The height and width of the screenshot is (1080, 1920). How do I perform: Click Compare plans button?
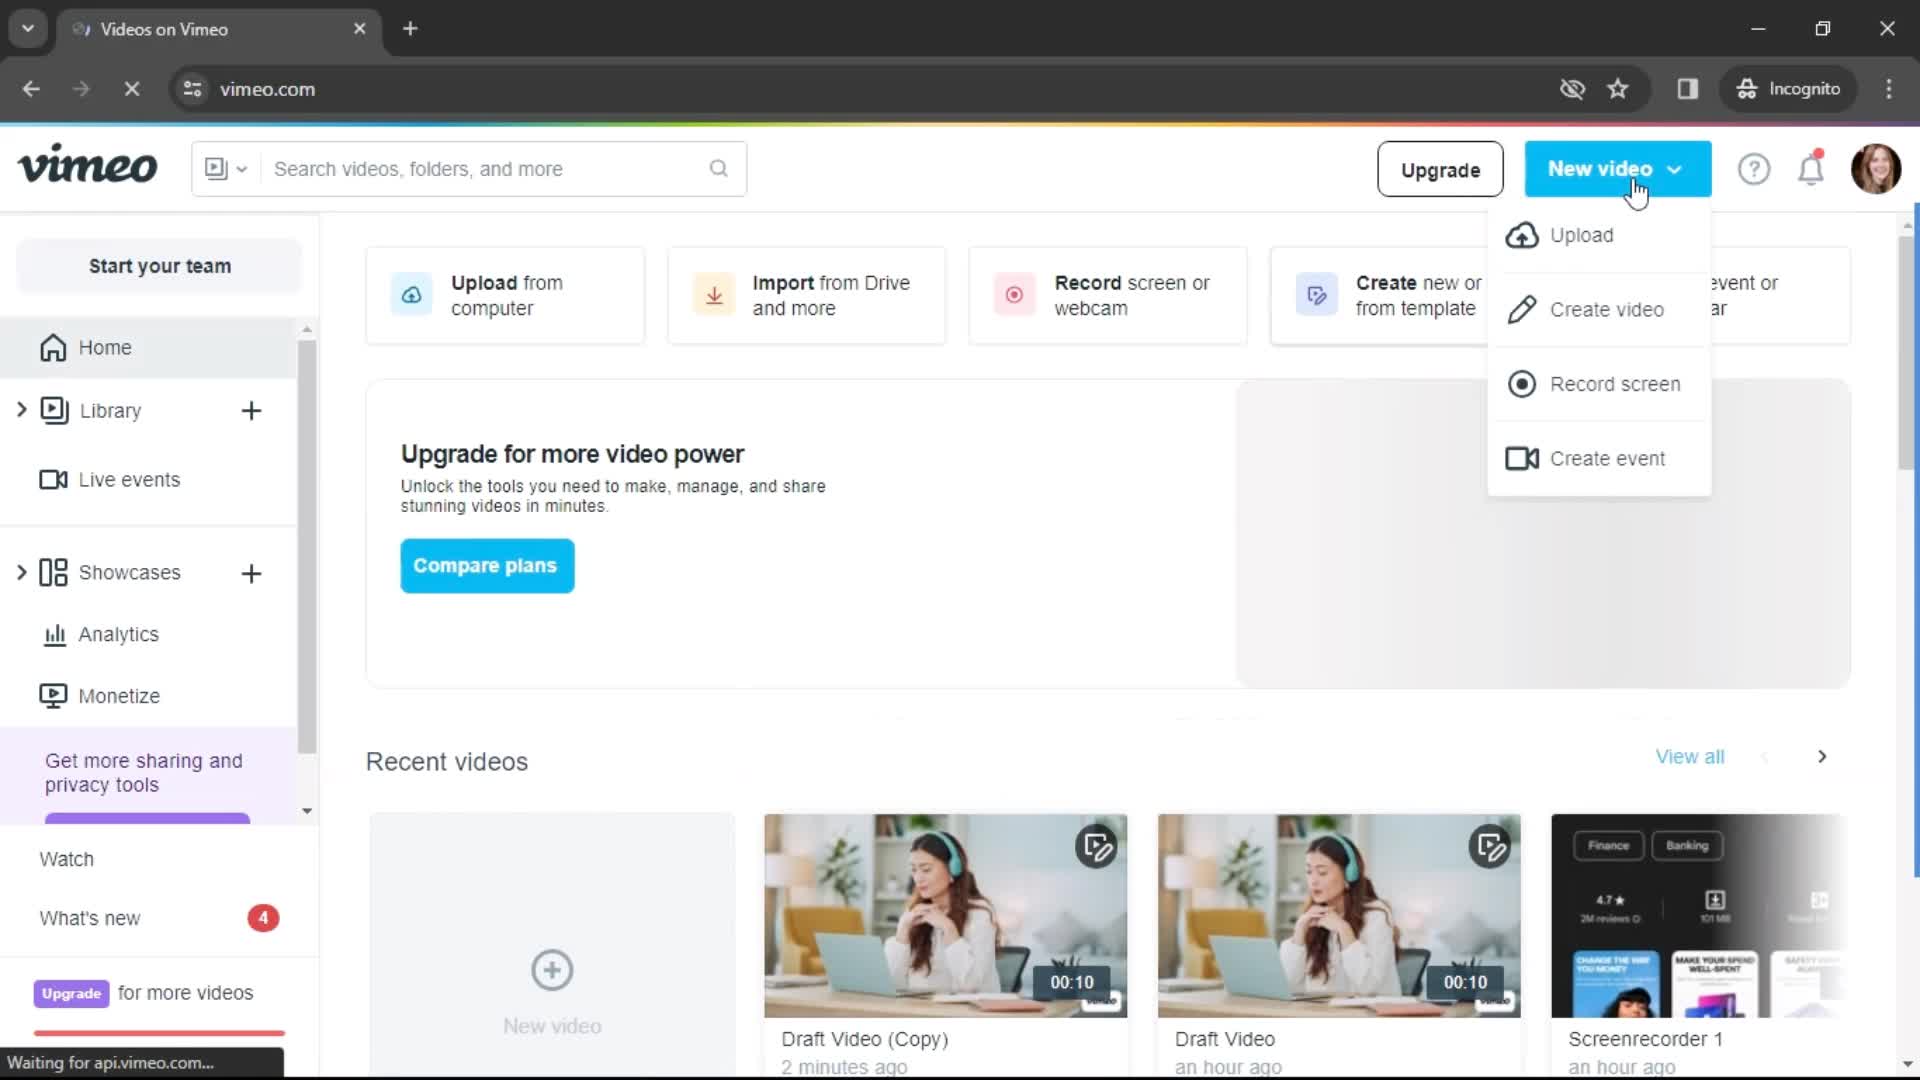[x=487, y=566]
